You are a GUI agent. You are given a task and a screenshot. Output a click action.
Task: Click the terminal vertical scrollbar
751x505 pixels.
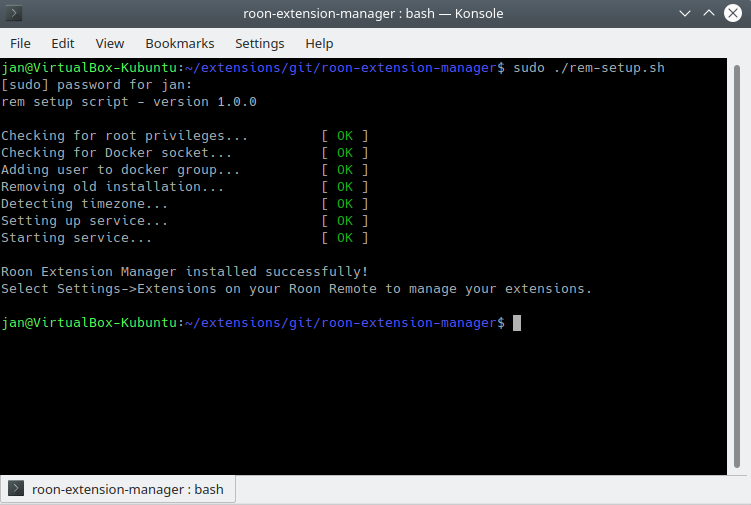pyautogui.click(x=737, y=266)
